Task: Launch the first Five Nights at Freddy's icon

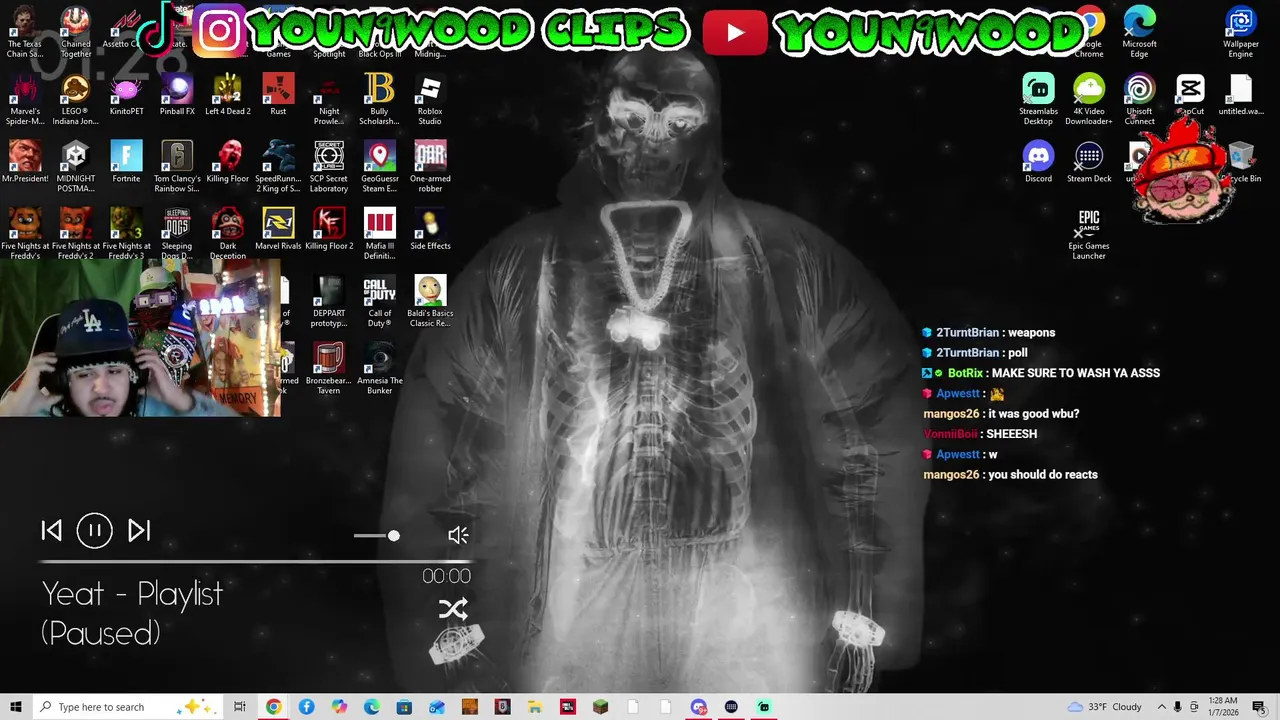Action: pyautogui.click(x=25, y=234)
